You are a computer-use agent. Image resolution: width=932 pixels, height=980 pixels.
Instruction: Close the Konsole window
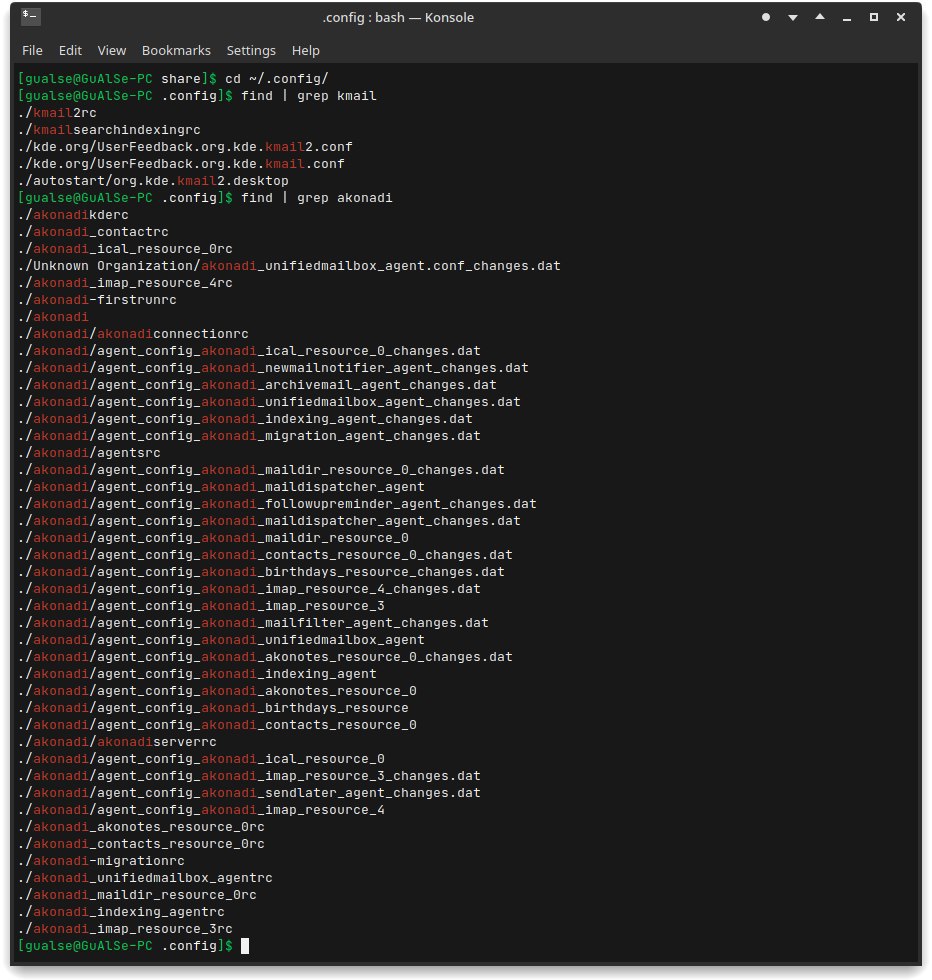click(901, 18)
